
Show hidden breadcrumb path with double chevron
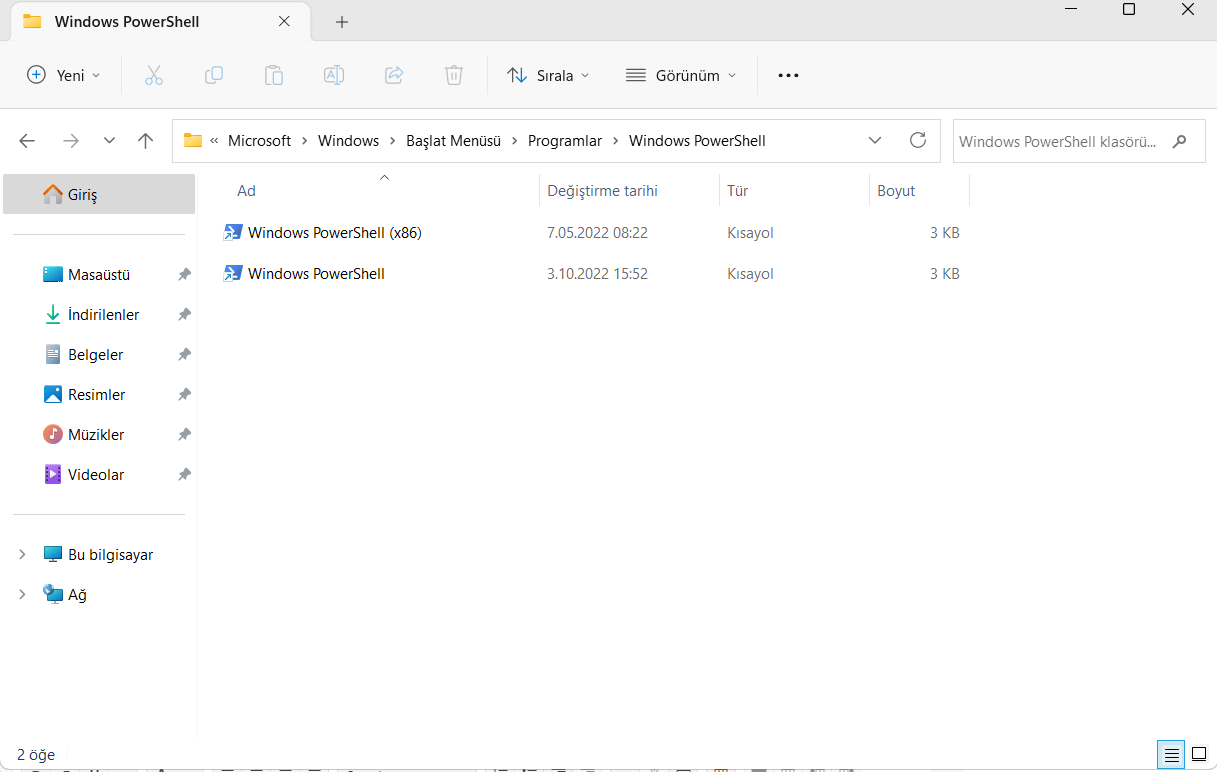(x=214, y=141)
